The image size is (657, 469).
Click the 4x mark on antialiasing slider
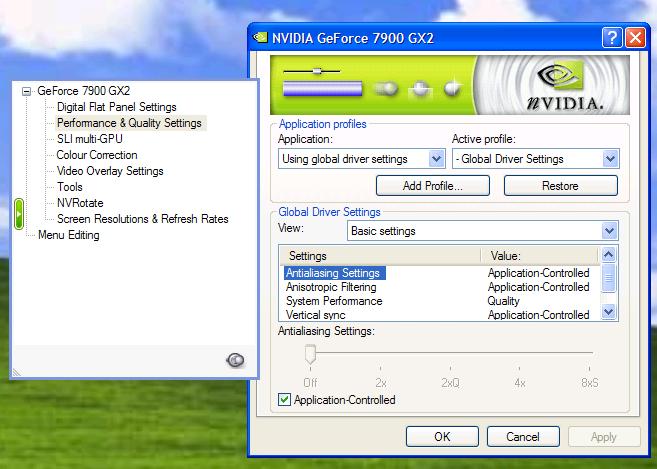click(520, 383)
